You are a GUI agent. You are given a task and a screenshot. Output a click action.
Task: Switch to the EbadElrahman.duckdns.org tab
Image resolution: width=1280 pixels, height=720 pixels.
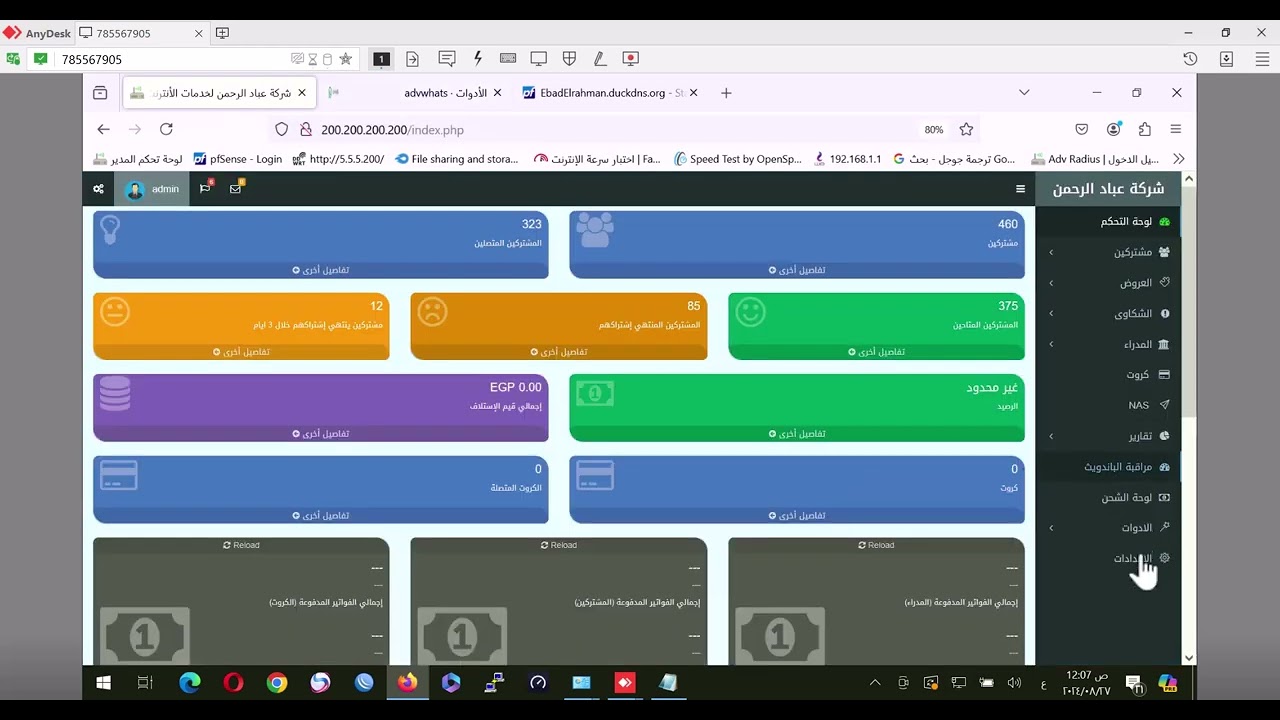pos(612,93)
